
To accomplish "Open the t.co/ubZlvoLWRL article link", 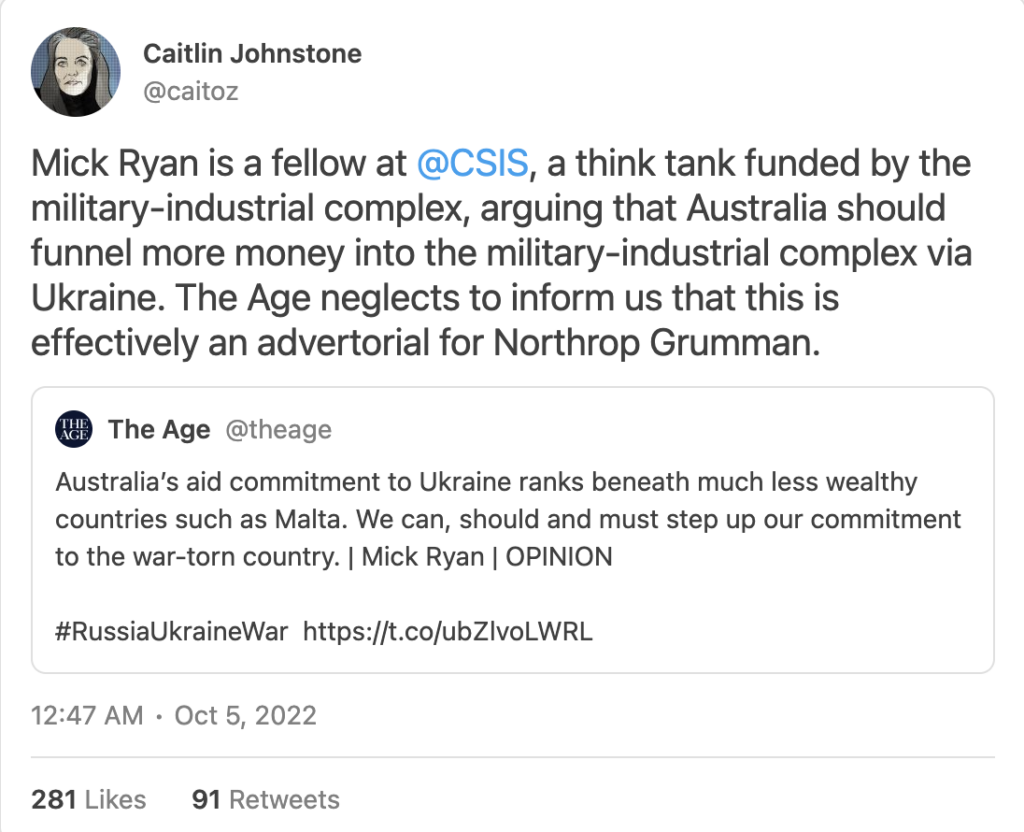I will click(448, 632).
